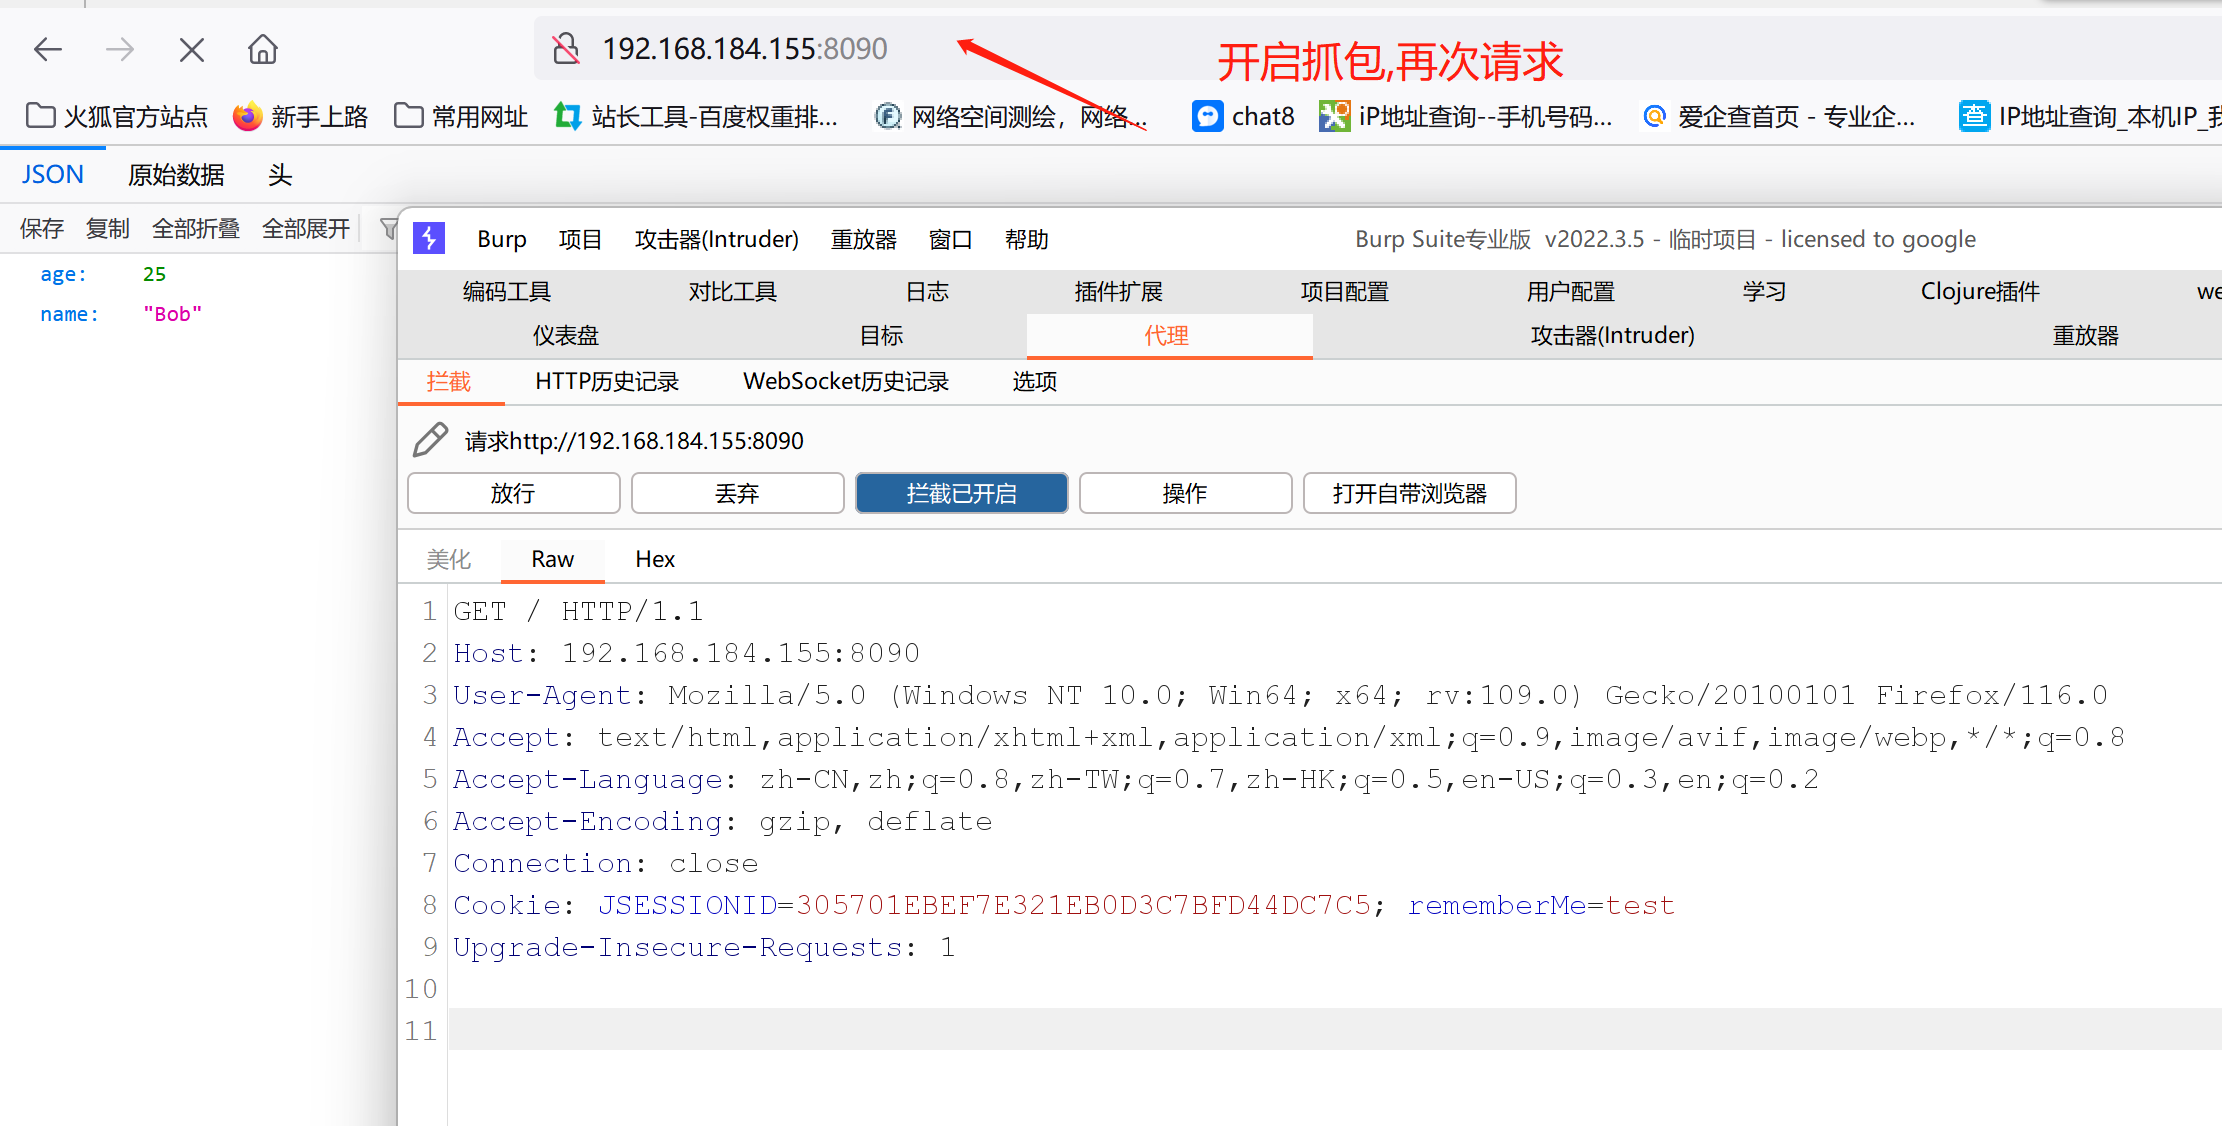Switch to the Hex view tab
The image size is (2222, 1126).
click(655, 559)
